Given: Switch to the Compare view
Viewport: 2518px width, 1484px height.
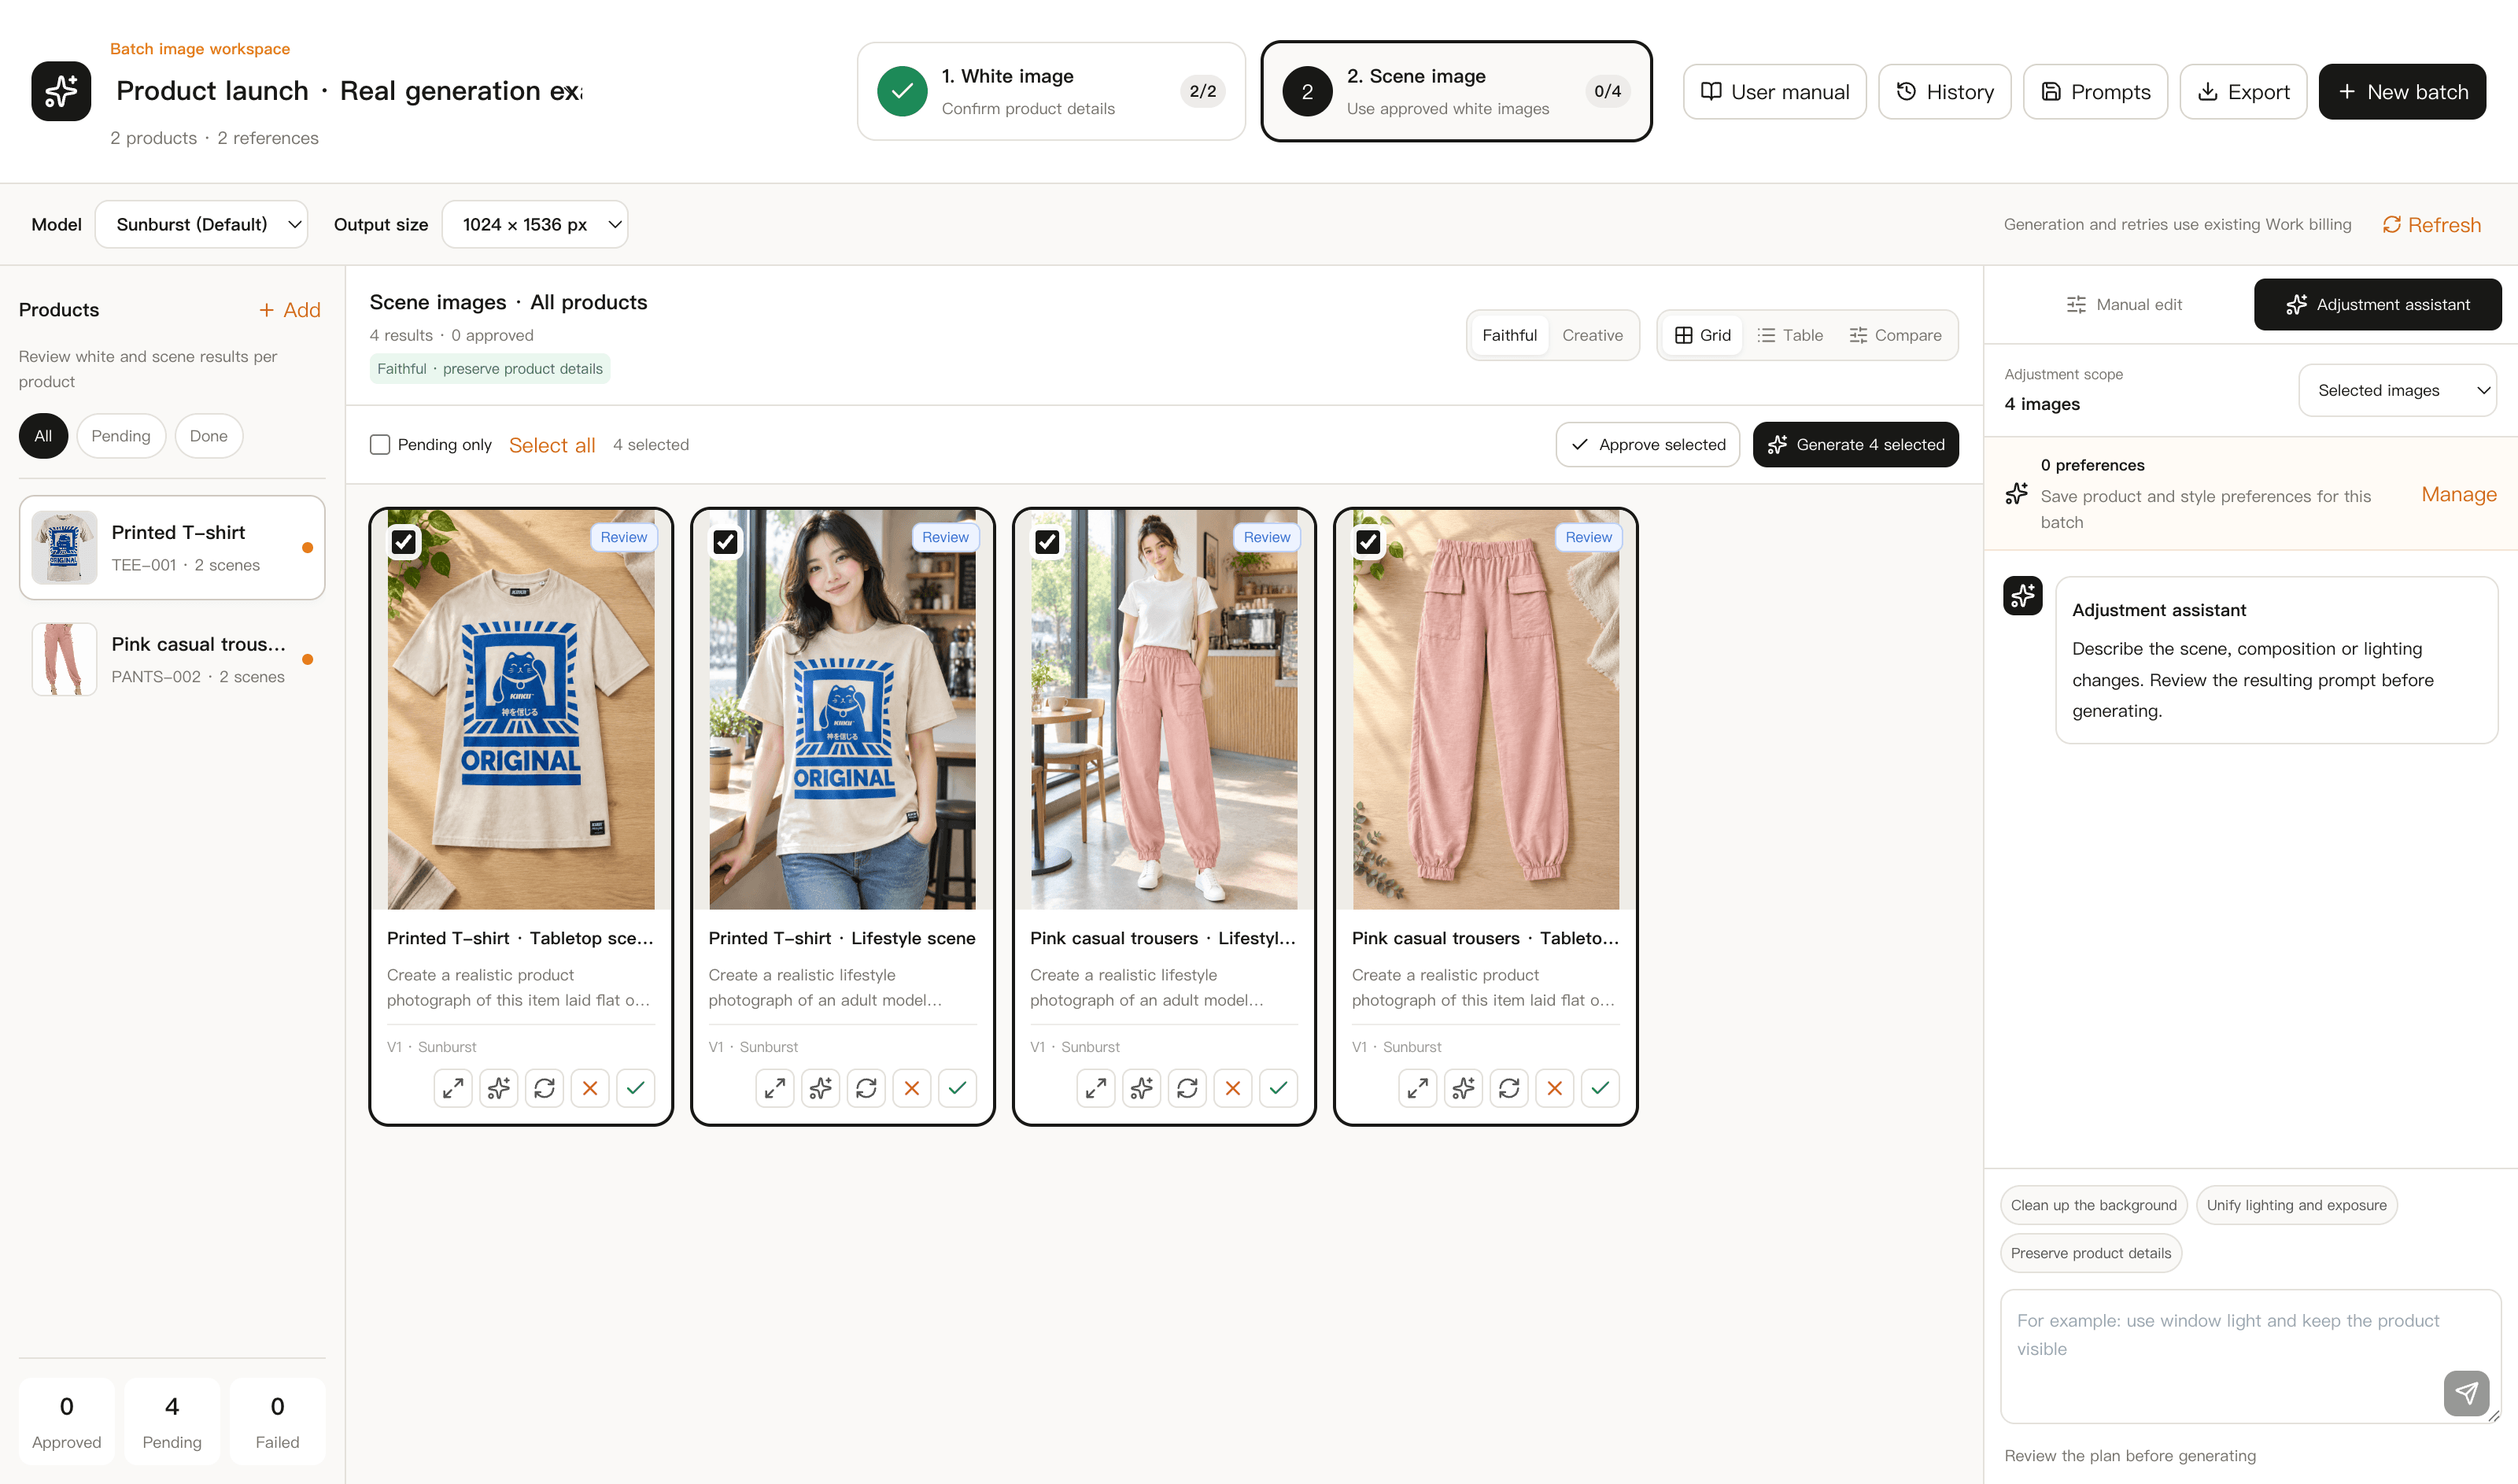Looking at the screenshot, I should pos(1896,335).
